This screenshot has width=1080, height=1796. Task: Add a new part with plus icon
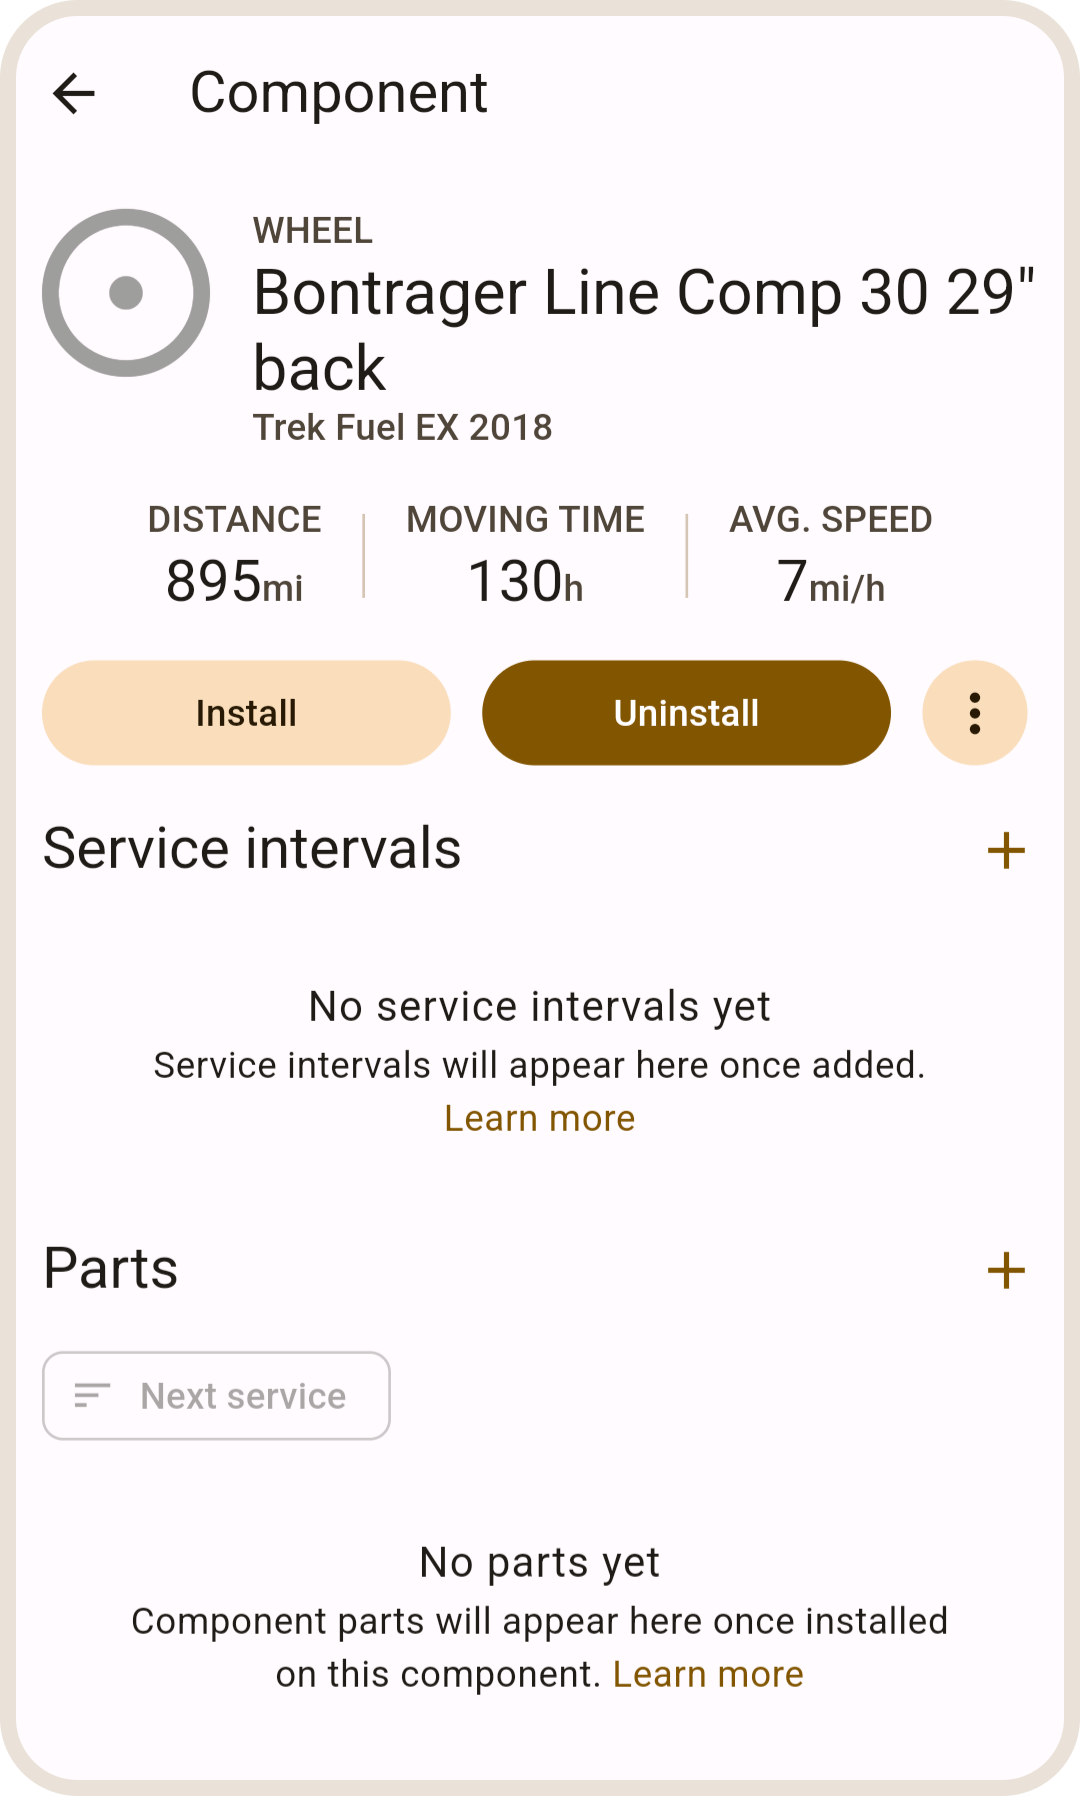(x=1006, y=1271)
